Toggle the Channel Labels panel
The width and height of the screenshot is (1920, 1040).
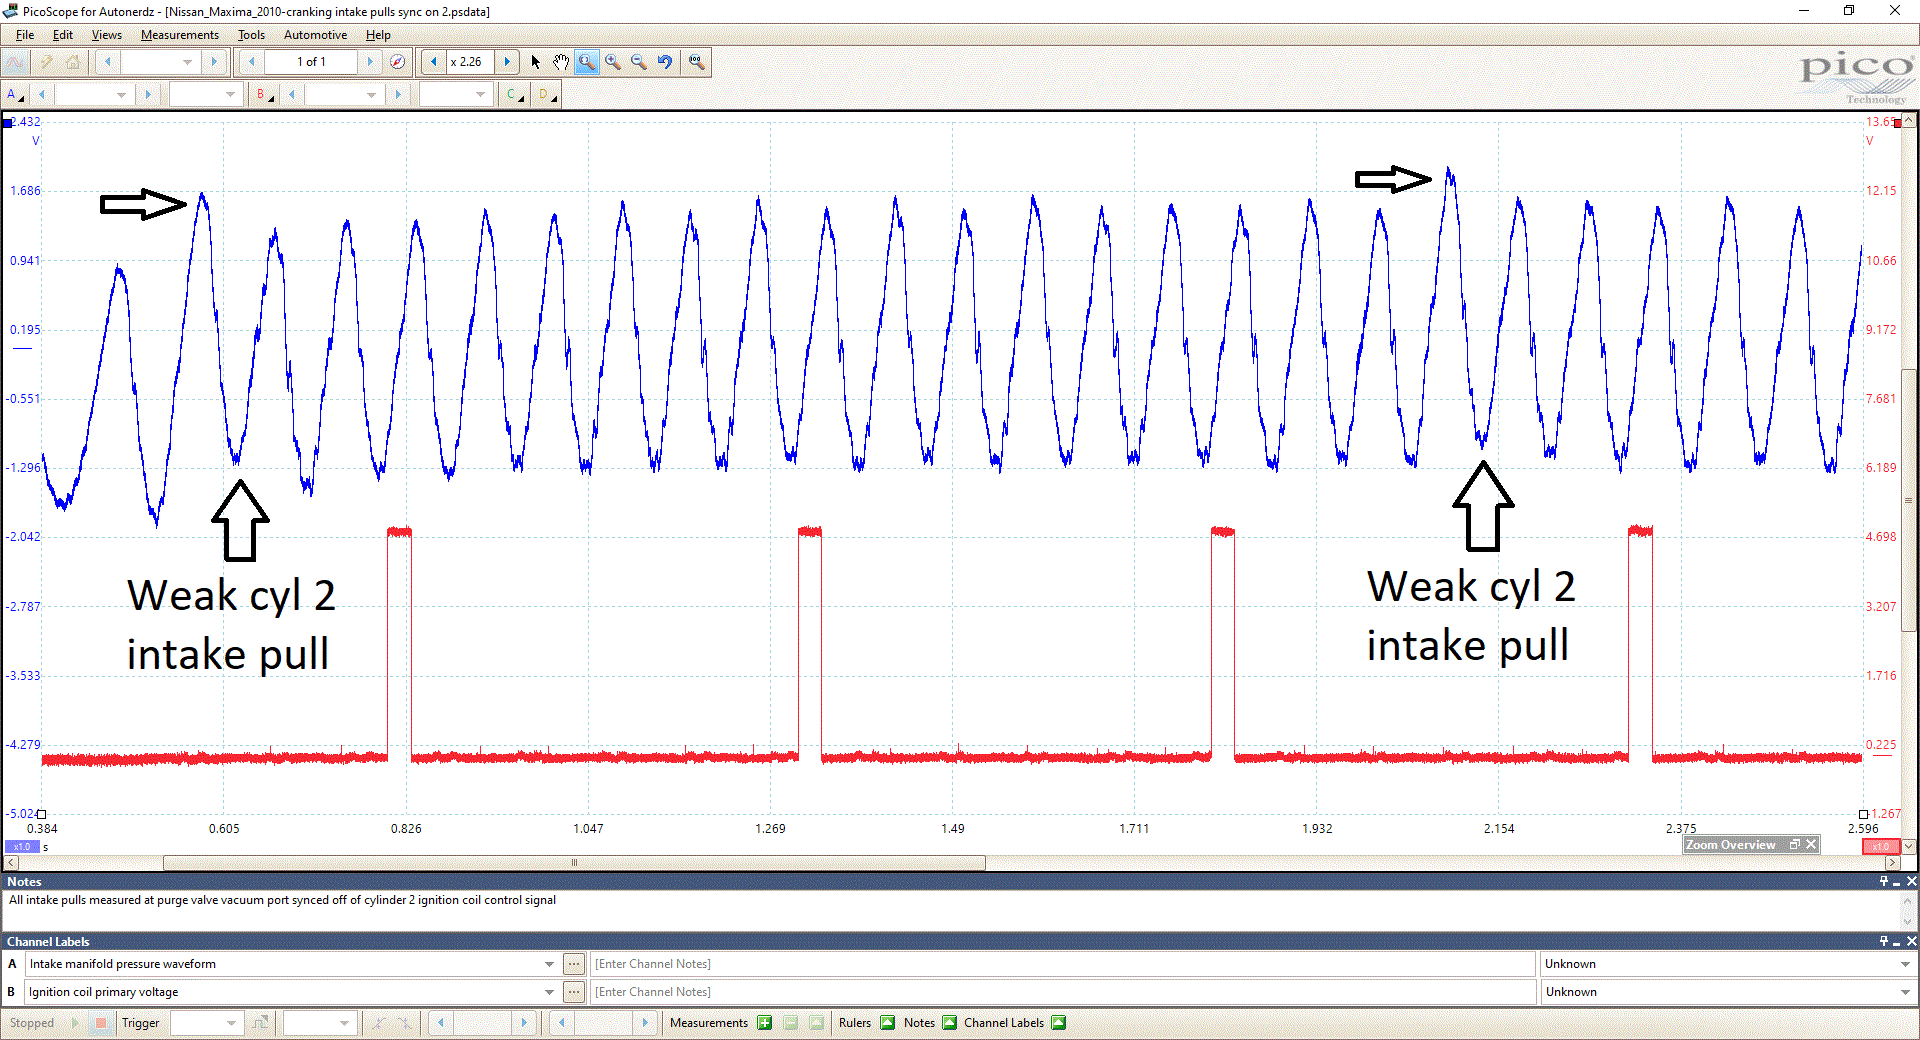pos(1059,1023)
